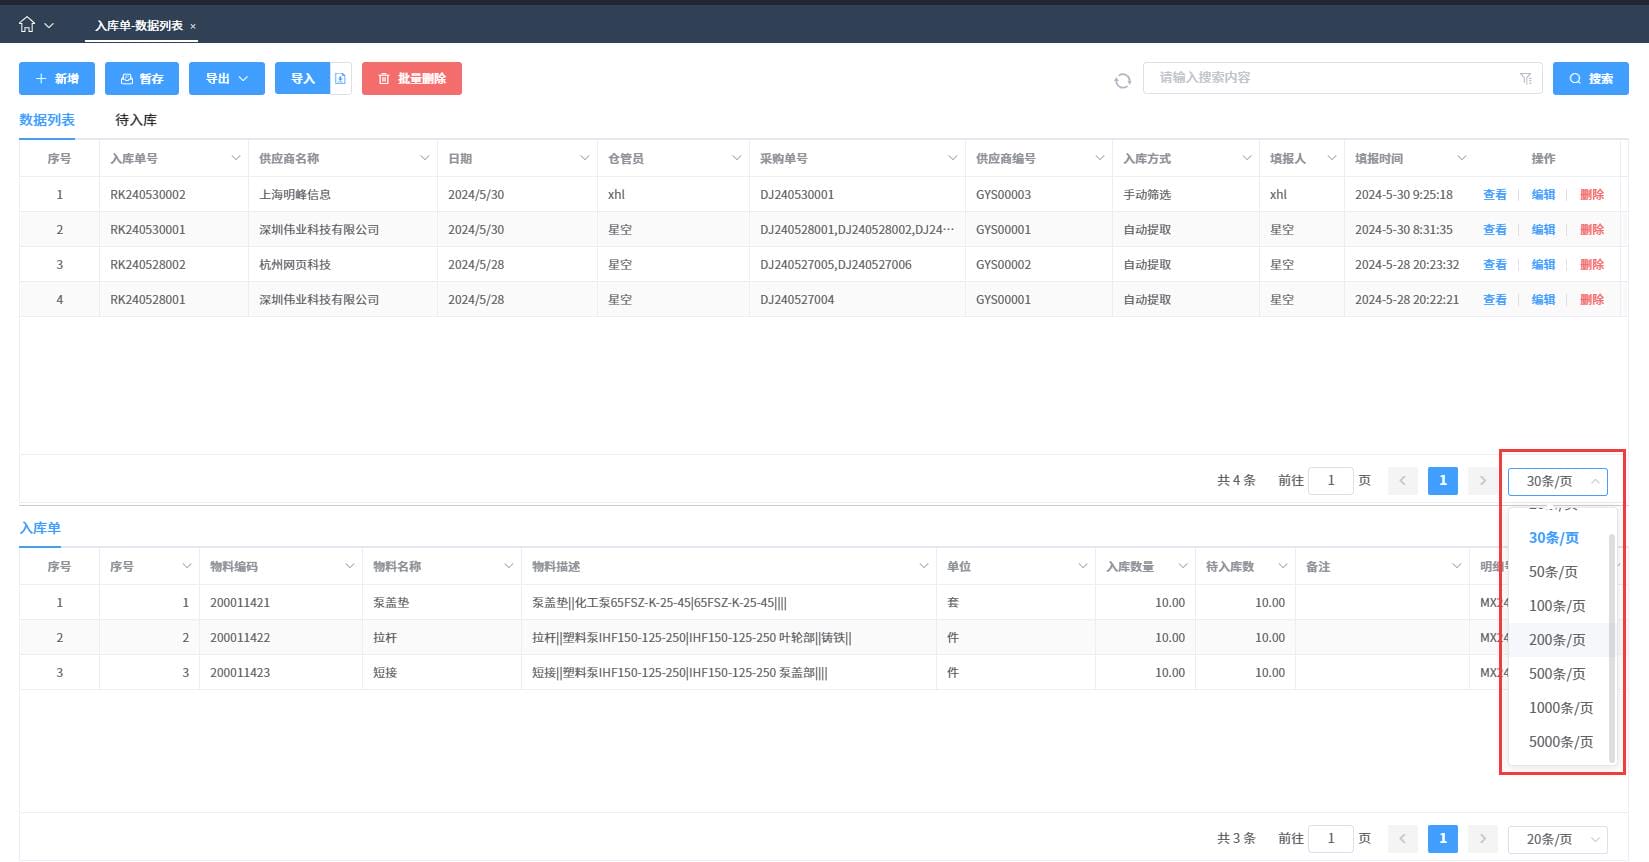1649x862 pixels.
Task: Click 编辑 for row RK240528002
Action: (1544, 265)
